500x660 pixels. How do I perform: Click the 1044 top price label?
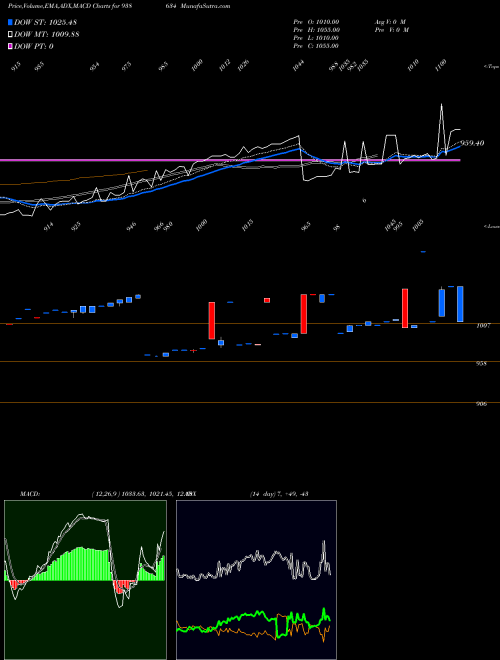point(298,66)
